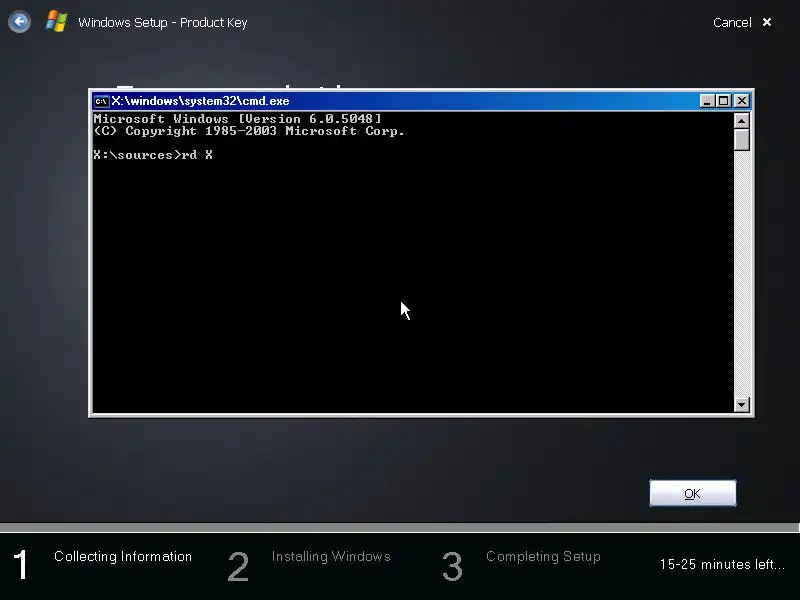
Task: Click the 'Windows Setup - Product Key' title
Action: pyautogui.click(x=163, y=22)
